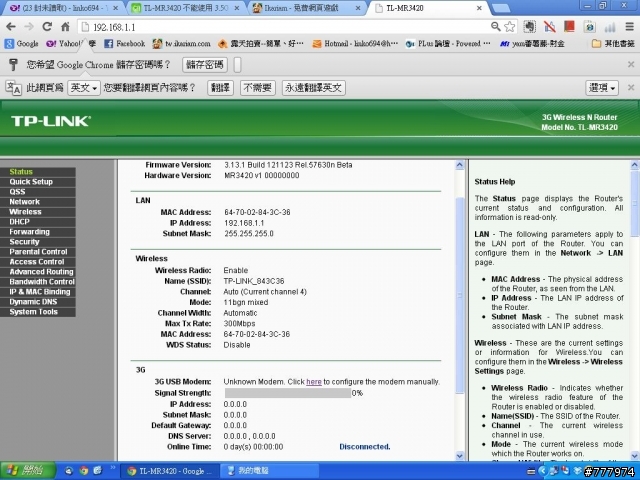Open the Hotmail bookmark
Image resolution: width=640 pixels, height=480 pixels.
(x=355, y=44)
